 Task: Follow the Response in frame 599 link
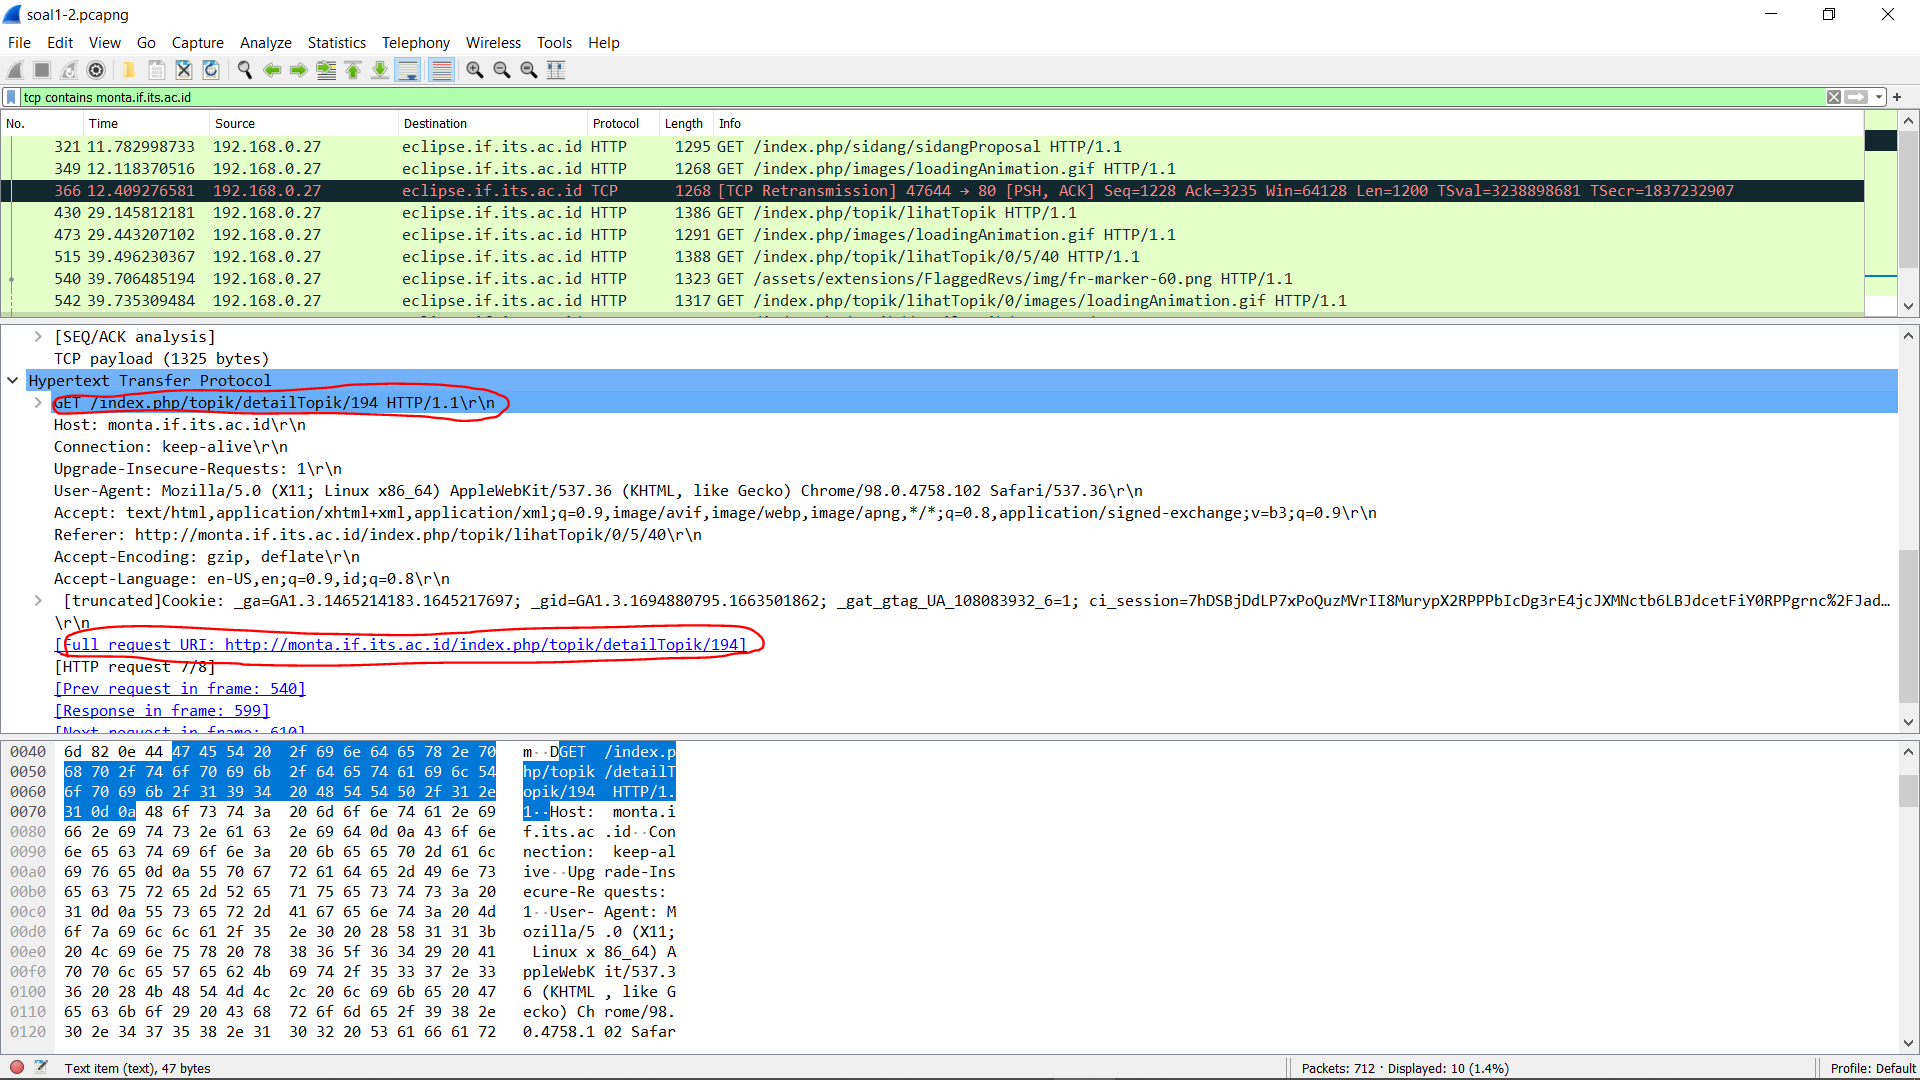click(162, 711)
